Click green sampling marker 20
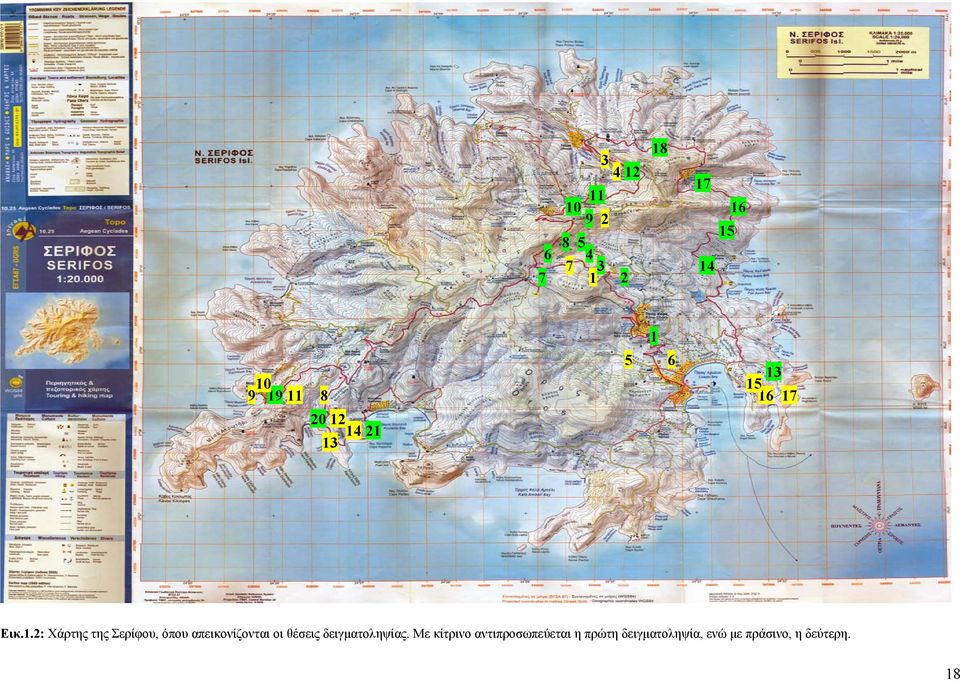960x681 pixels. coord(318,419)
